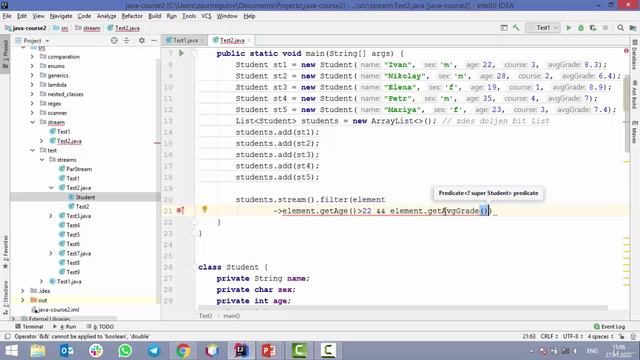Collapse the stream folder
640x360 pixels.
(x=32, y=122)
